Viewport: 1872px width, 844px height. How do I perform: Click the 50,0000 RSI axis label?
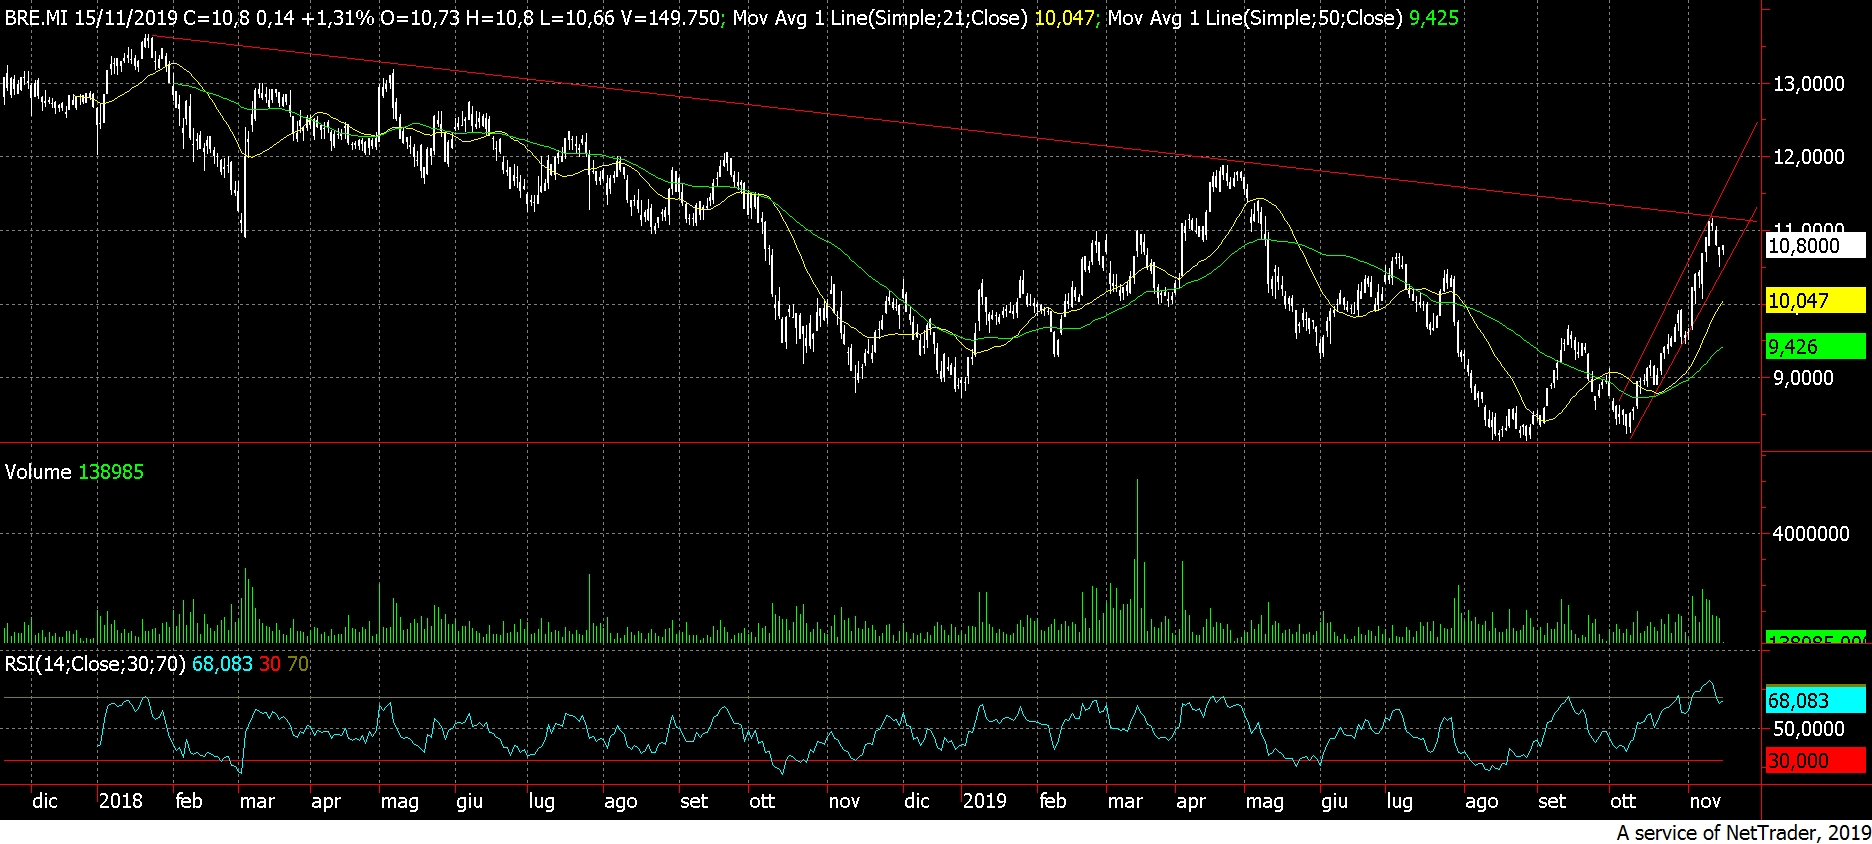pos(1808,729)
